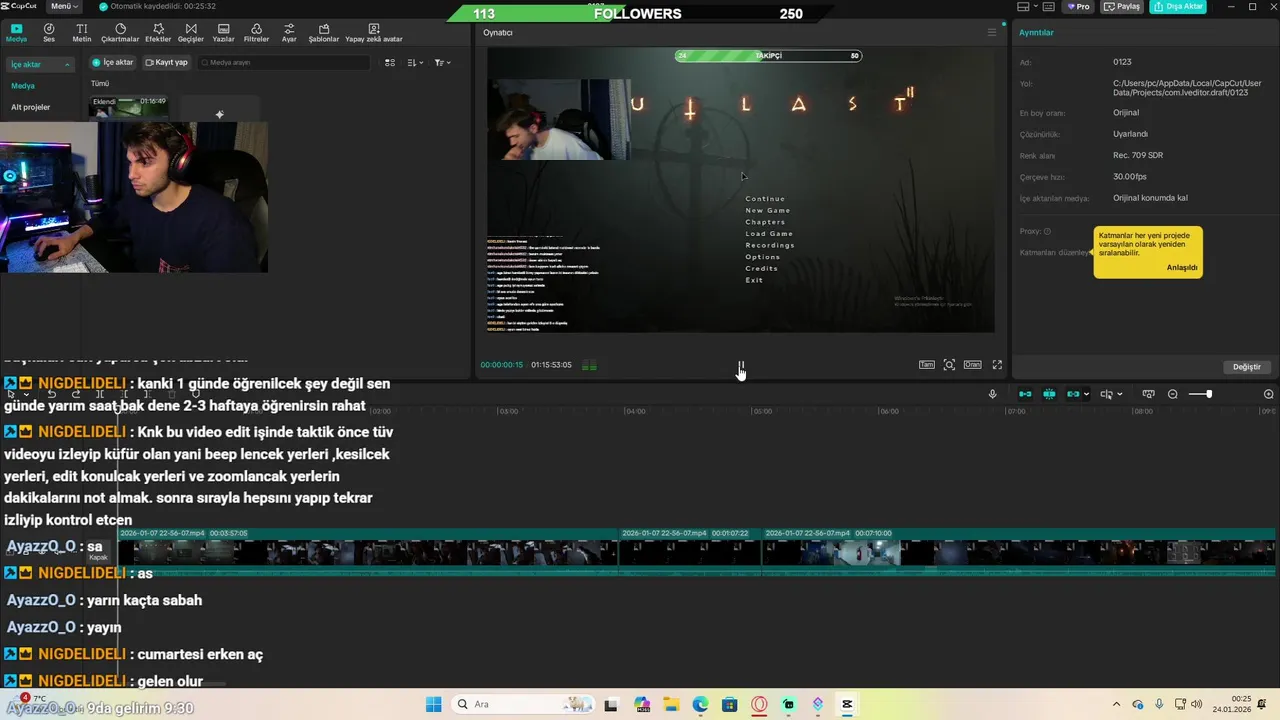This screenshot has width=1280, height=720.
Task: Focus the Medya arayın search field
Action: 283,62
